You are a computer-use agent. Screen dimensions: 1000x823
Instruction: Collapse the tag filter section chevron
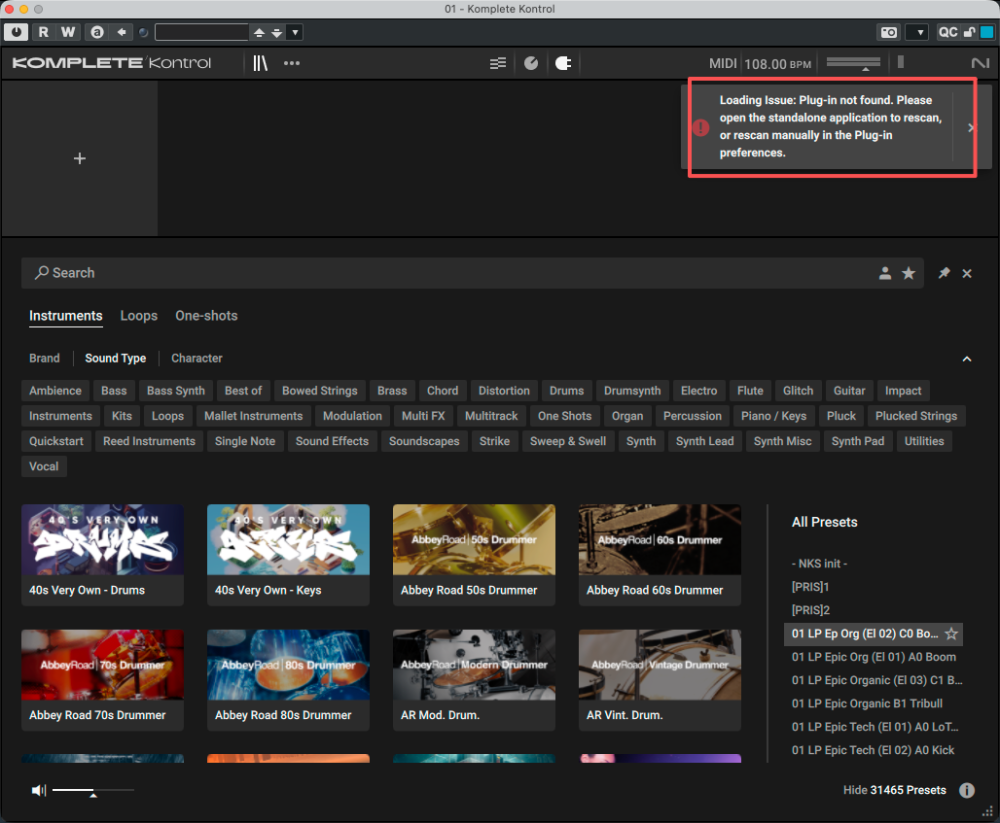click(x=967, y=359)
